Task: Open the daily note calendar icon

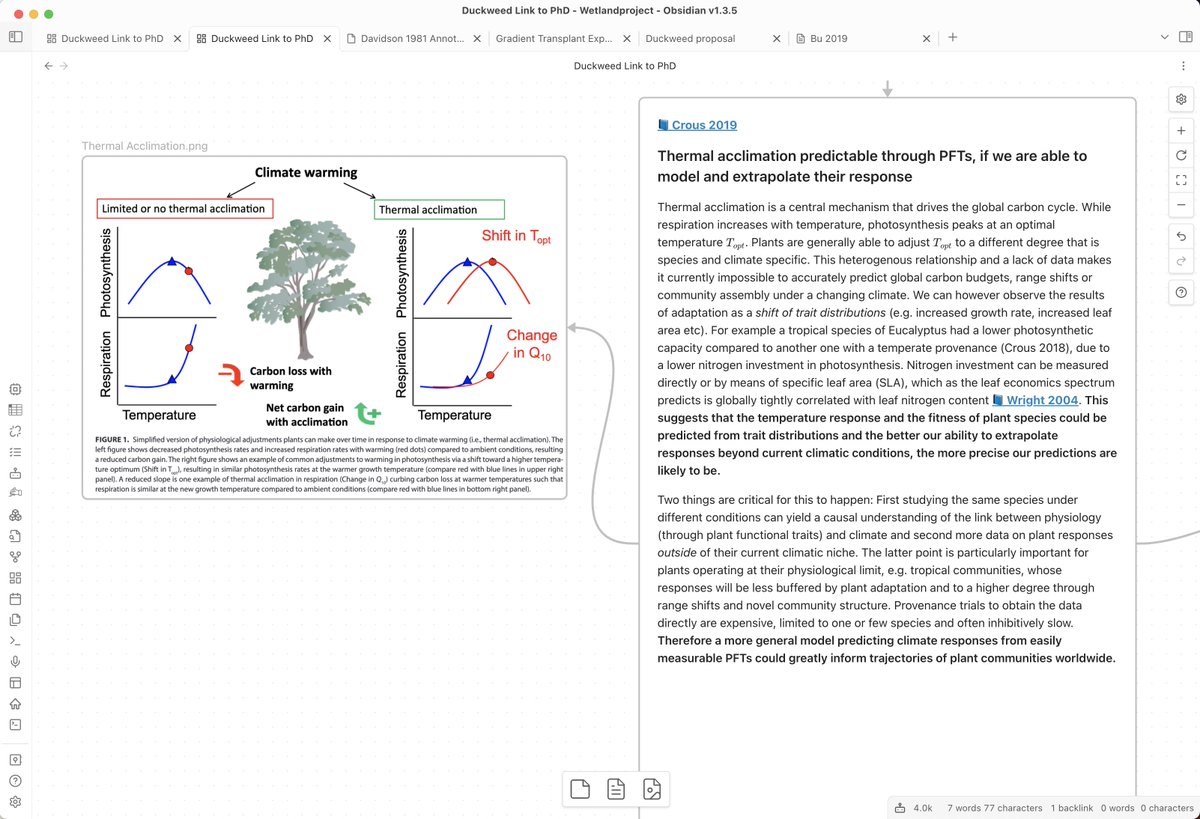Action: click(x=15, y=598)
